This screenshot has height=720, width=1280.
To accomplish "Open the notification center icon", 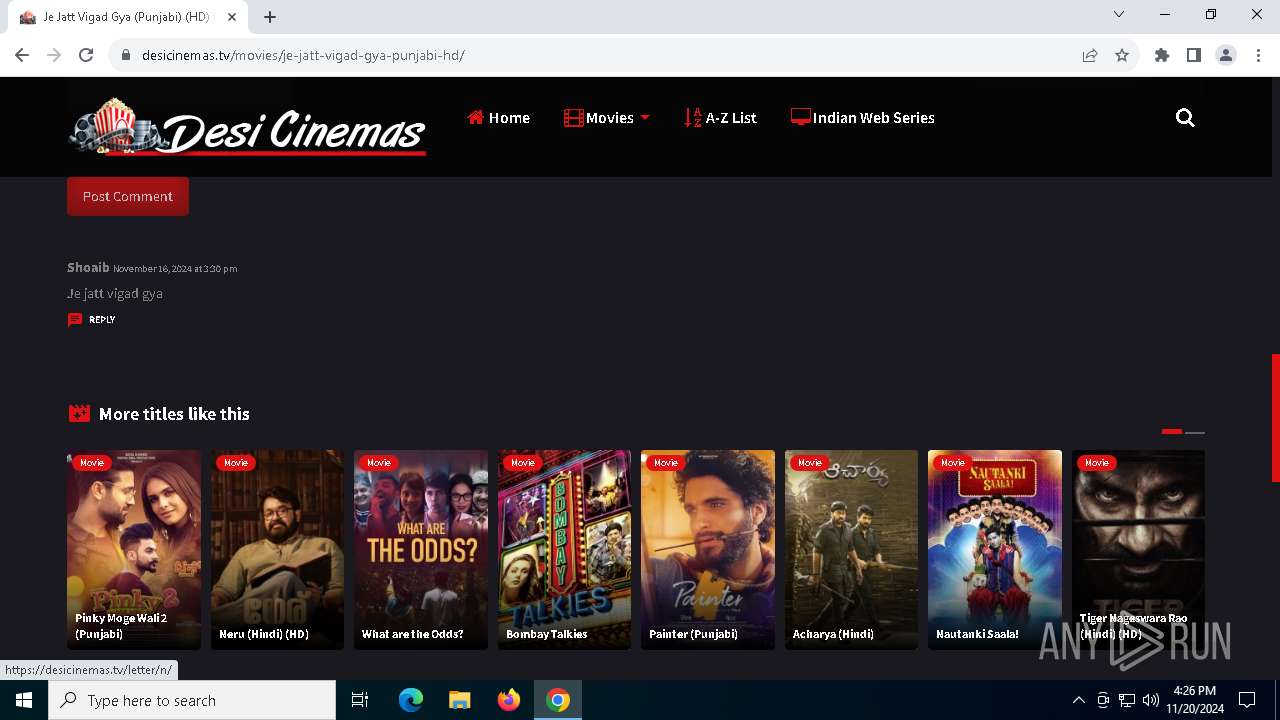I will pyautogui.click(x=1247, y=700).
